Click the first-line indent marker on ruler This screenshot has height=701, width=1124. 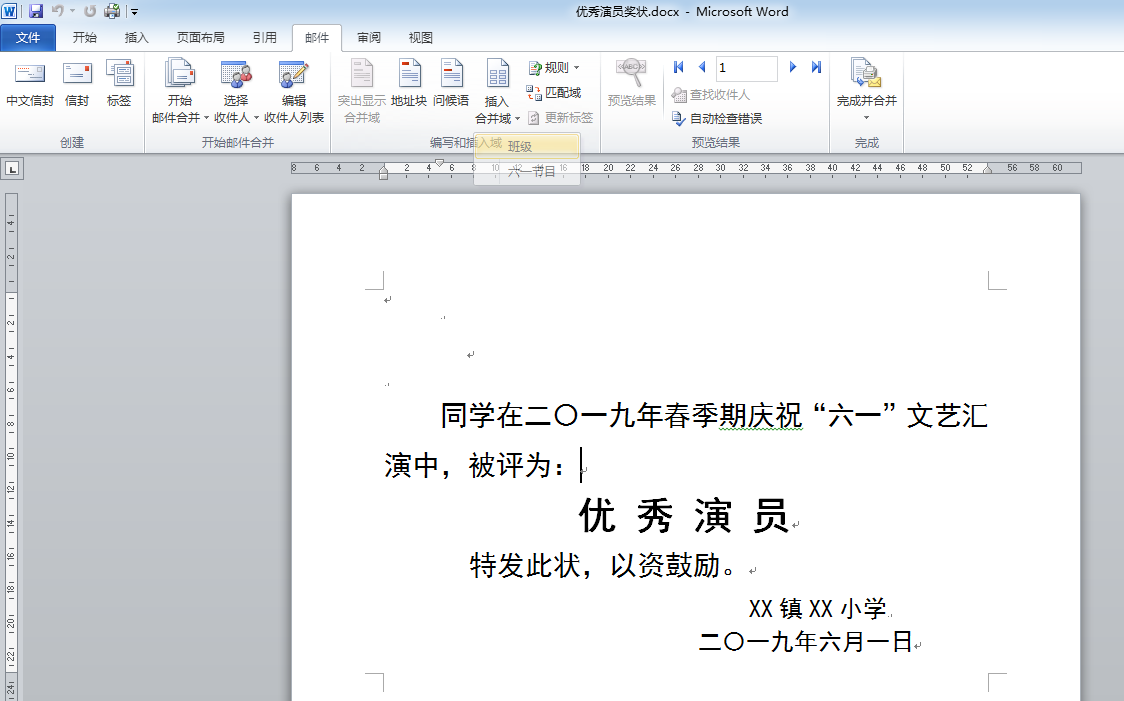[x=439, y=163]
